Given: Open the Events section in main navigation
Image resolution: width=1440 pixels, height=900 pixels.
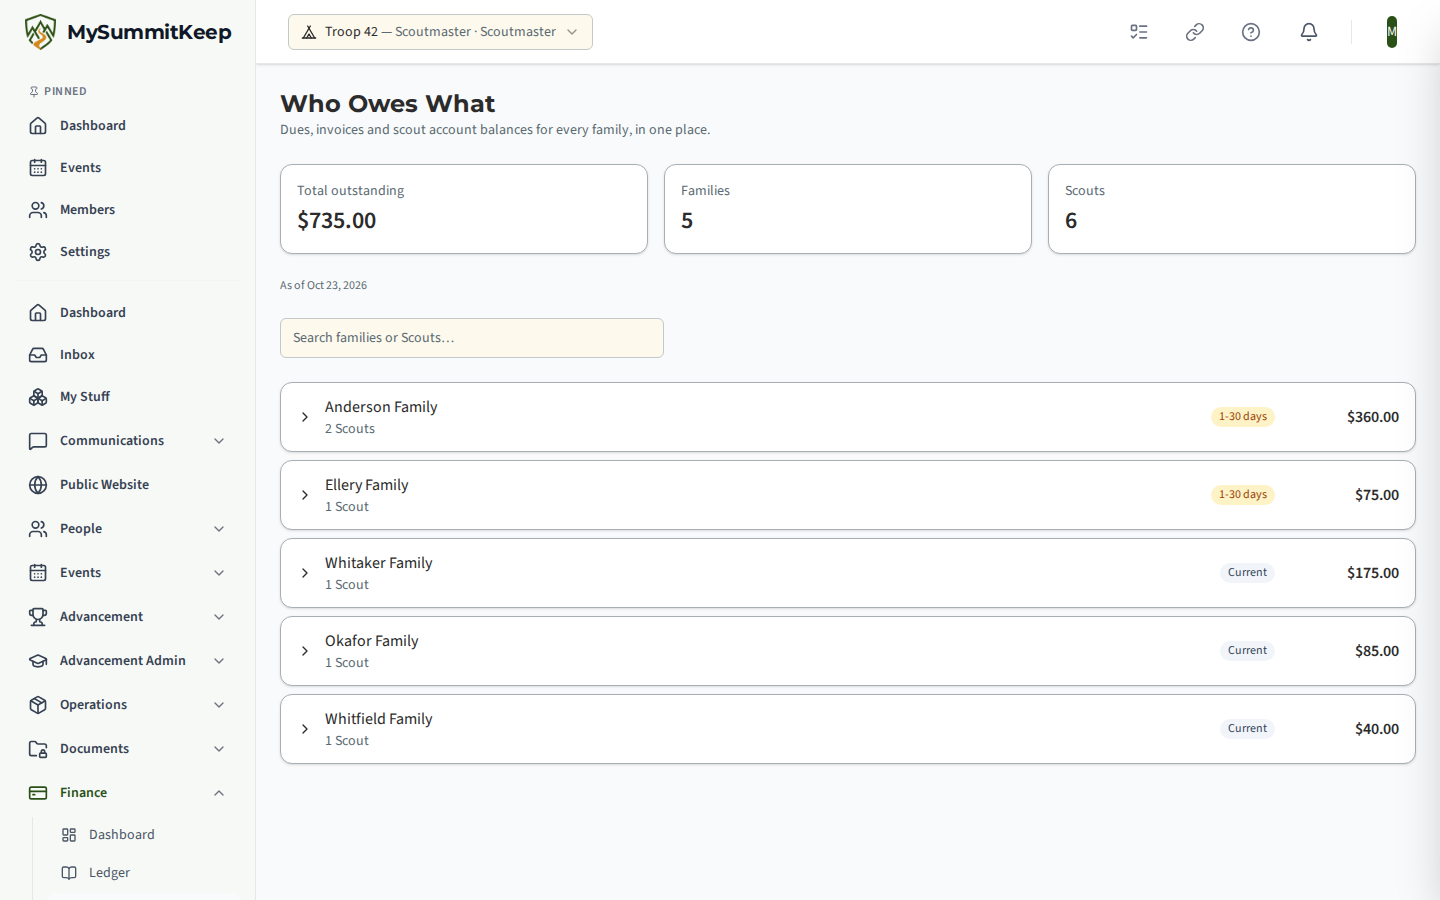Looking at the screenshot, I should coord(128,573).
